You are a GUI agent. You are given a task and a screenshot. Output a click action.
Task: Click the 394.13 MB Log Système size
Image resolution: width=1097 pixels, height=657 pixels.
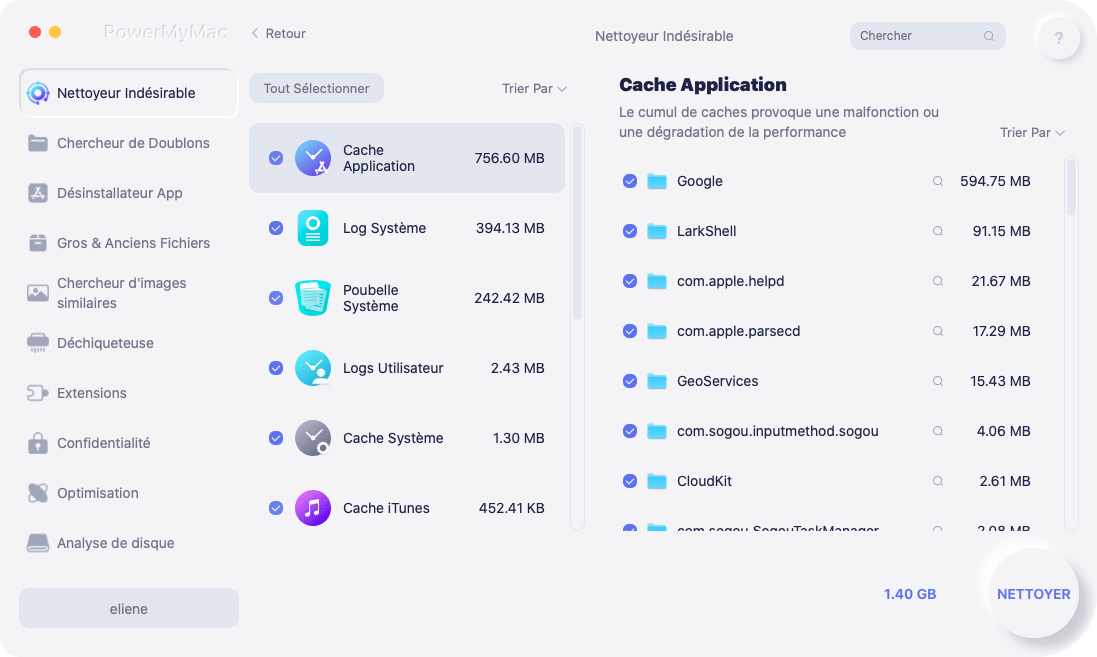pyautogui.click(x=510, y=228)
